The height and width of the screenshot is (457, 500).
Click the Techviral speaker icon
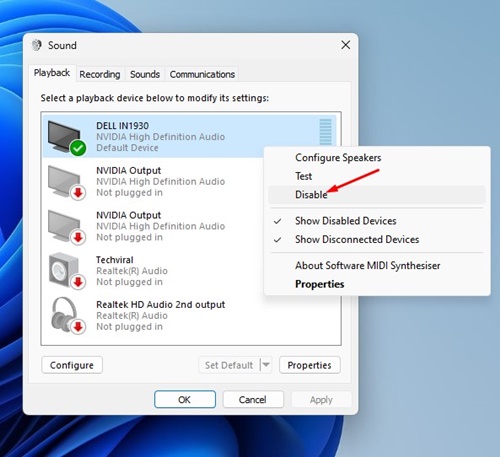click(67, 271)
